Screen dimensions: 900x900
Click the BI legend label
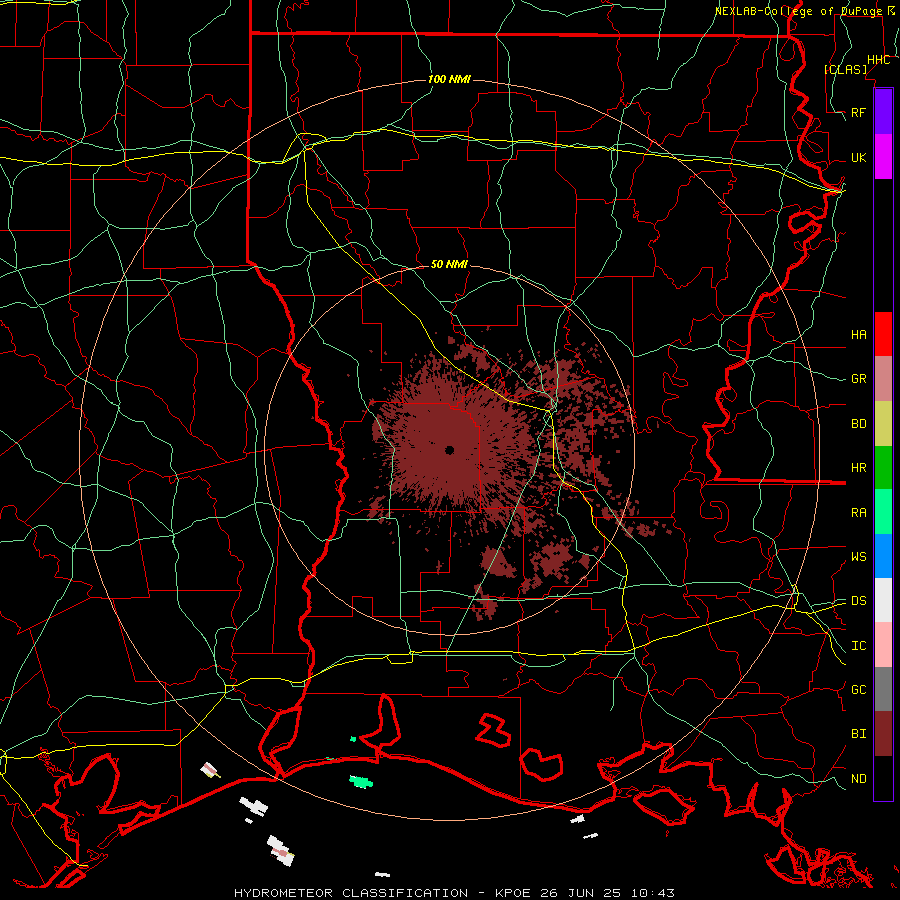click(859, 734)
